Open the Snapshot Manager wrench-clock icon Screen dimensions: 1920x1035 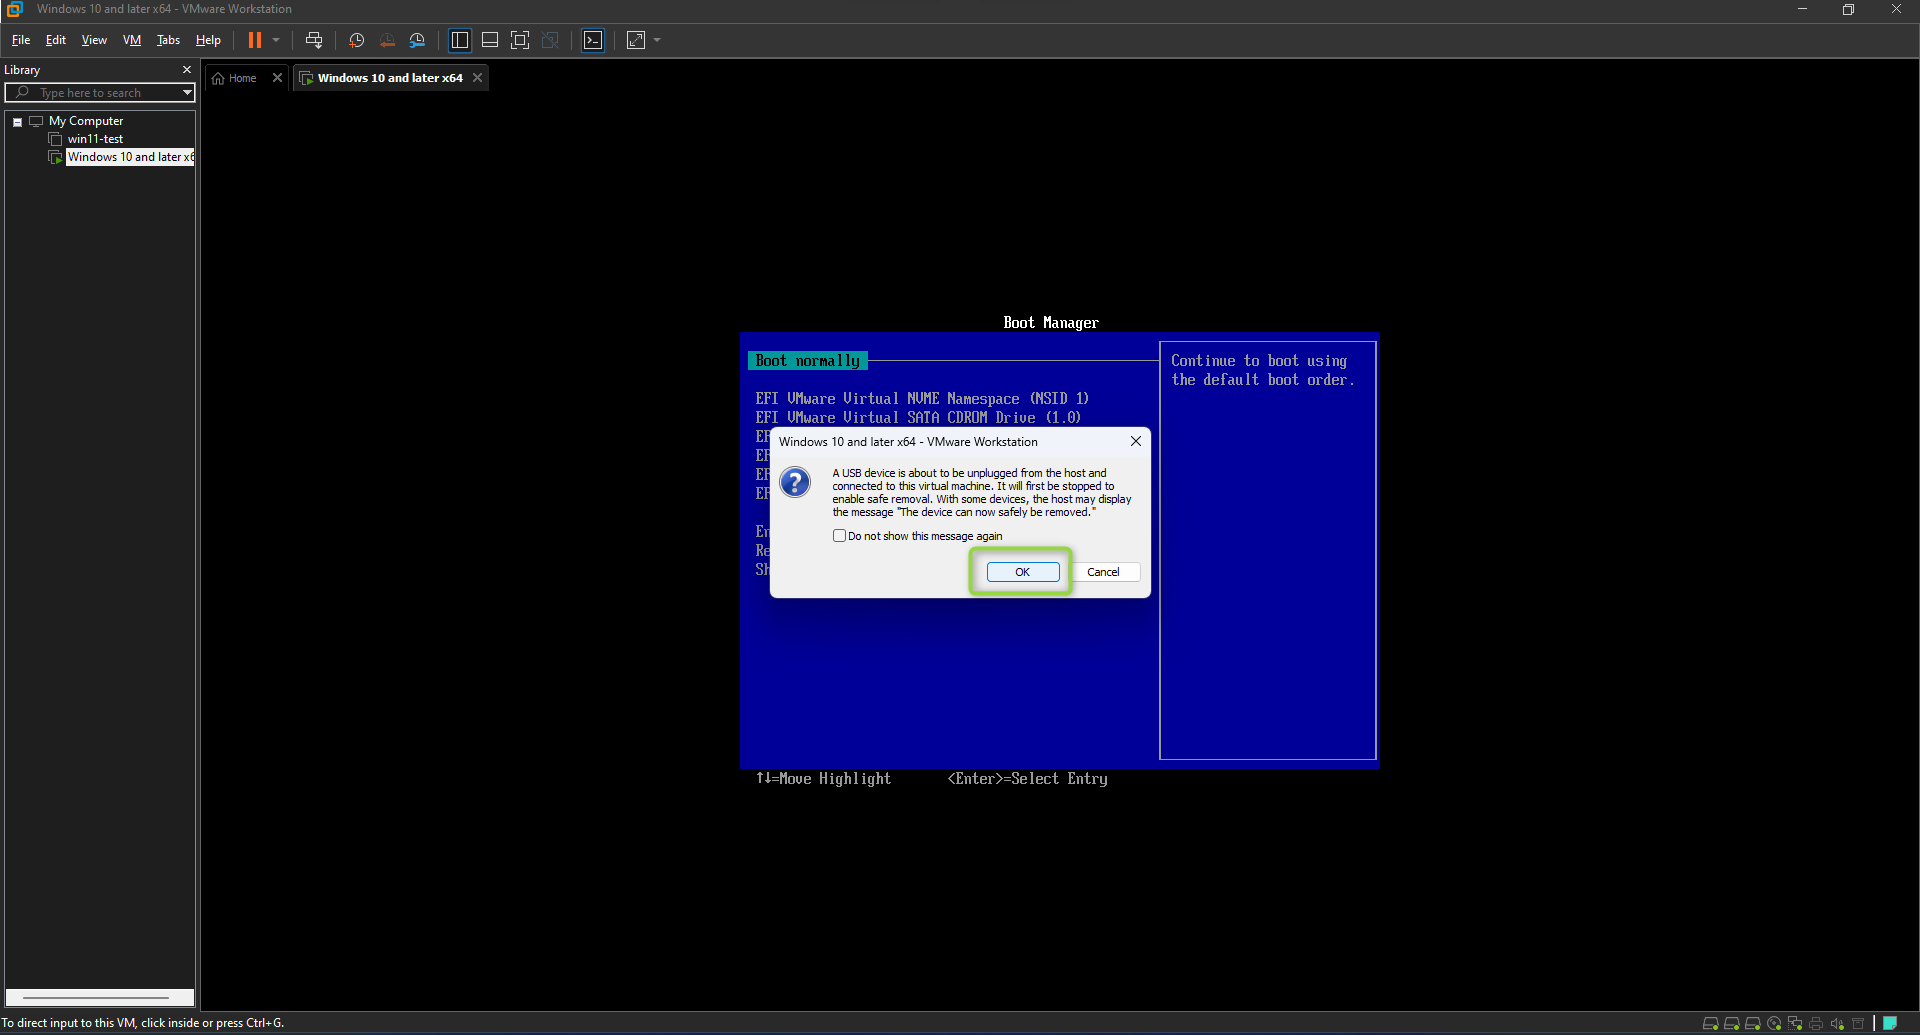coord(417,40)
